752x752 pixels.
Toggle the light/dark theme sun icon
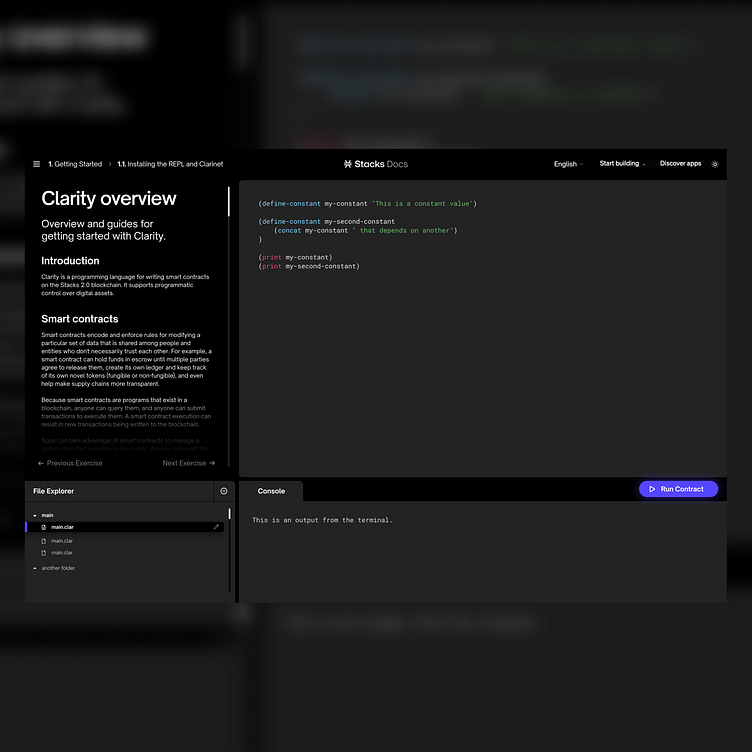715,164
